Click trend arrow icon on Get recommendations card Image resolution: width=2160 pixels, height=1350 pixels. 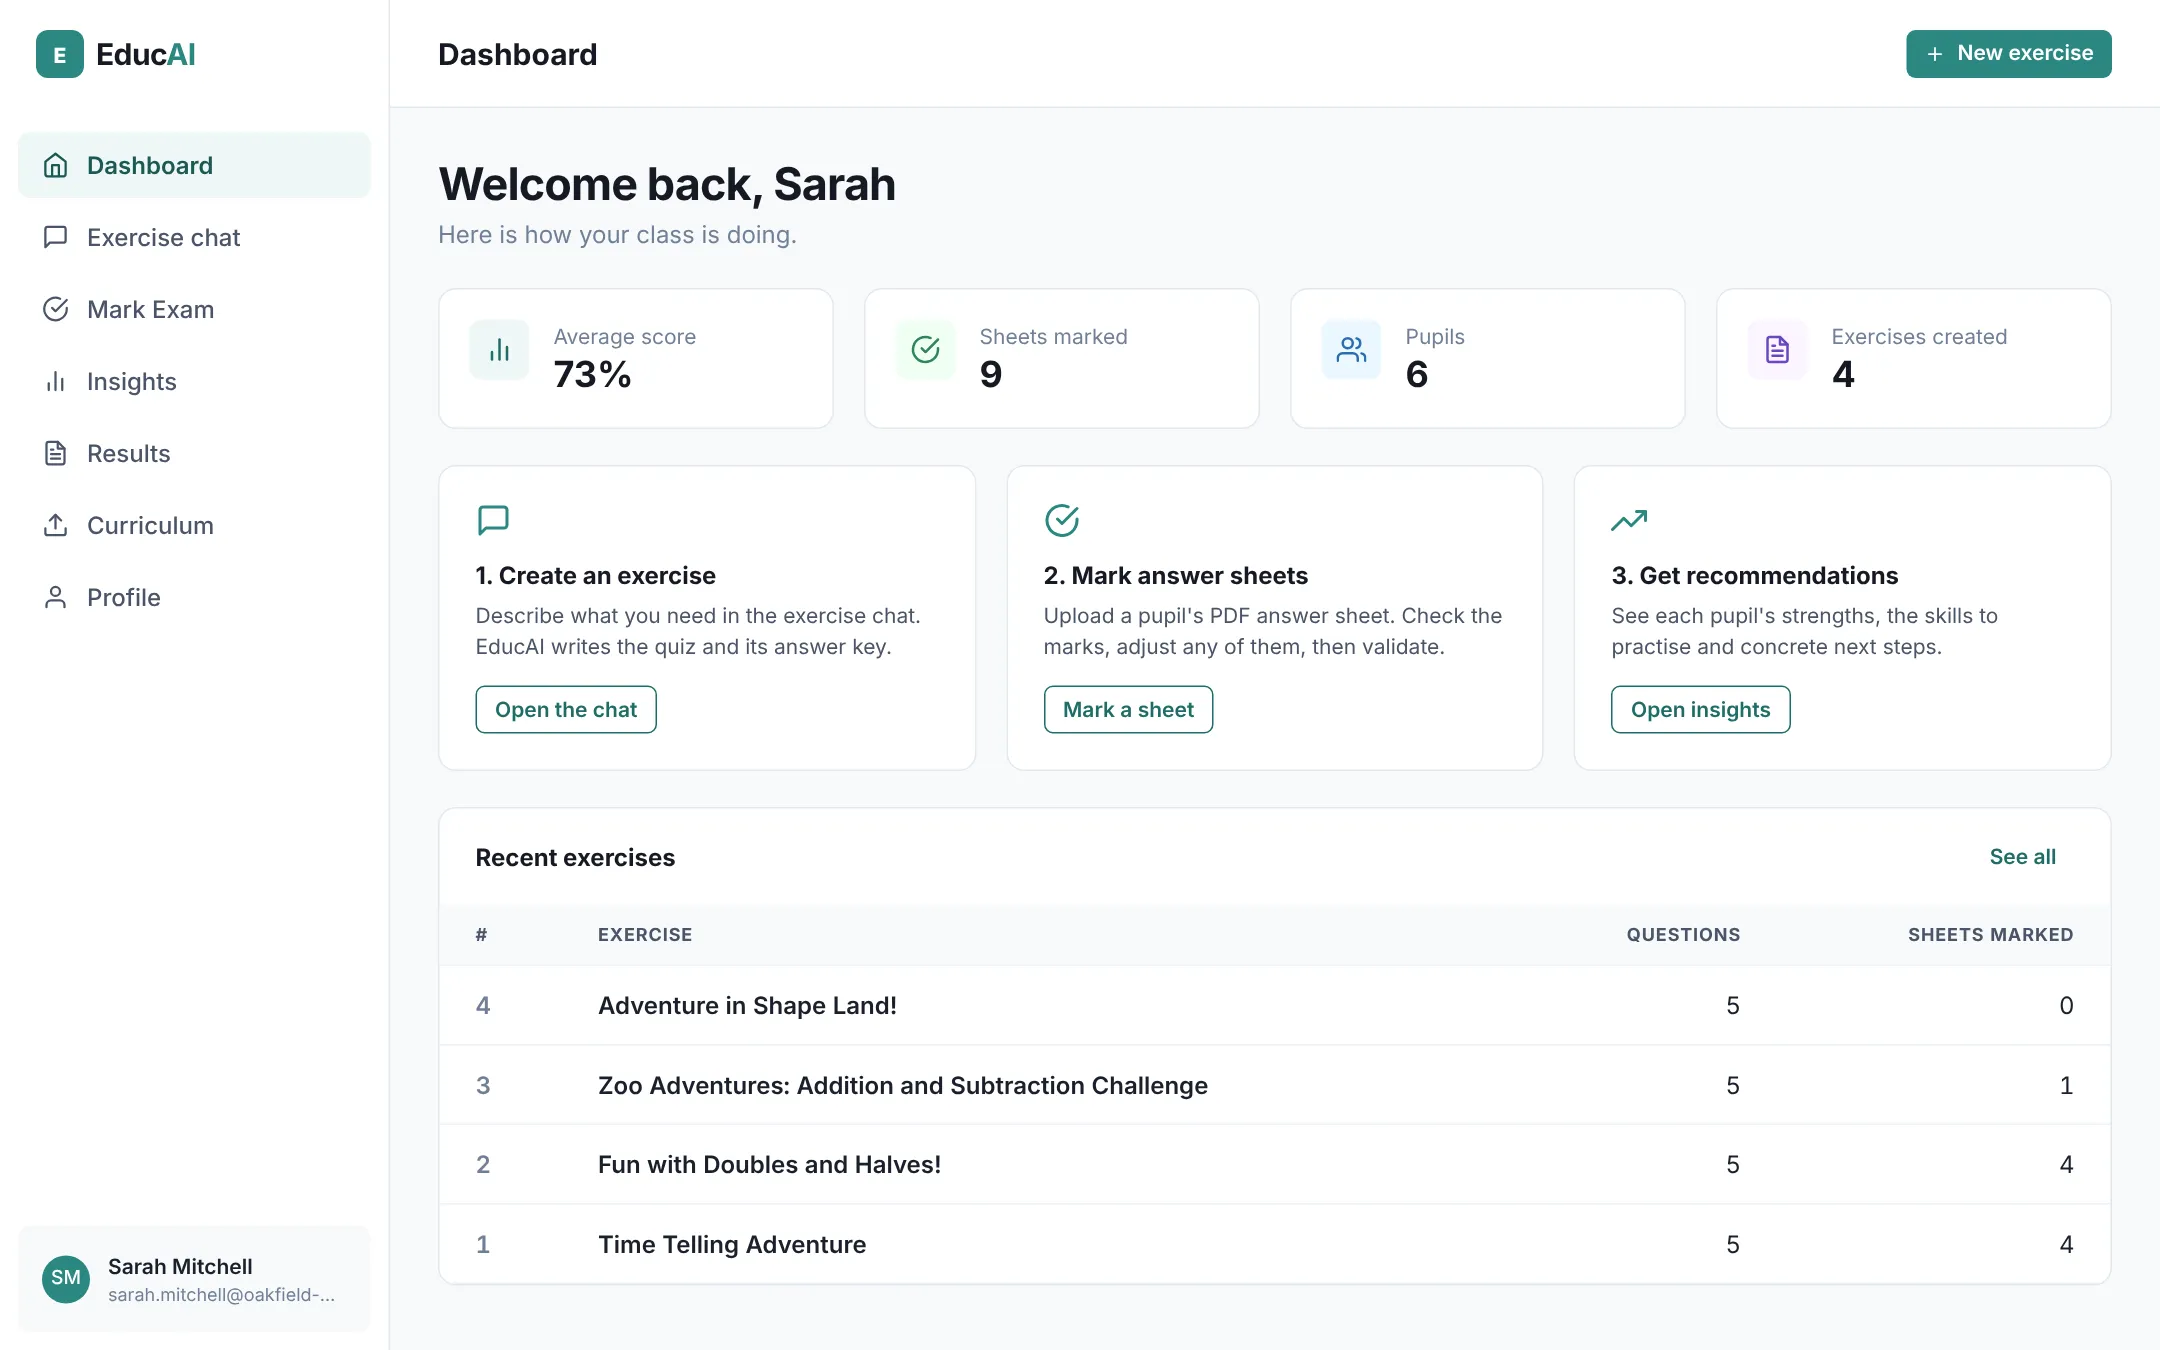1629,520
